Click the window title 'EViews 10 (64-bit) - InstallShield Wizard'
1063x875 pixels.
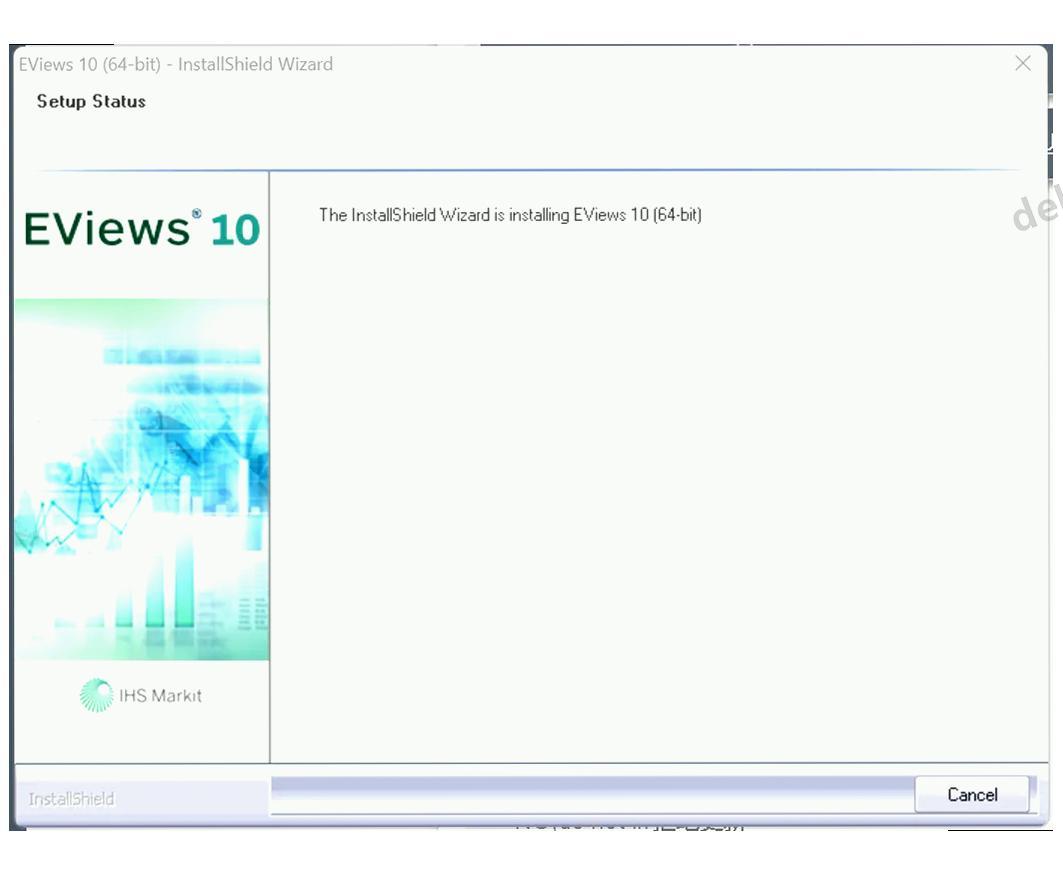click(176, 64)
